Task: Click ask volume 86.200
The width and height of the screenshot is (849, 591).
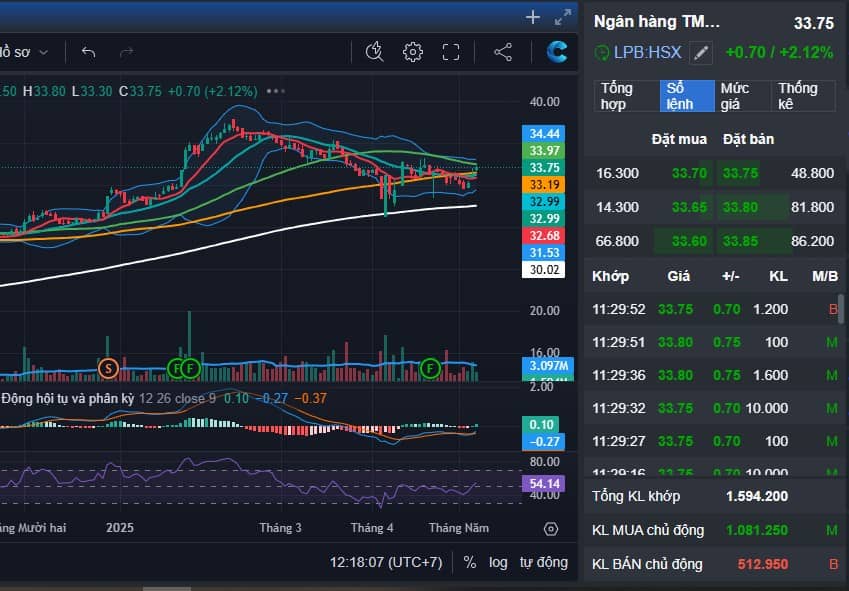Action: (x=812, y=241)
